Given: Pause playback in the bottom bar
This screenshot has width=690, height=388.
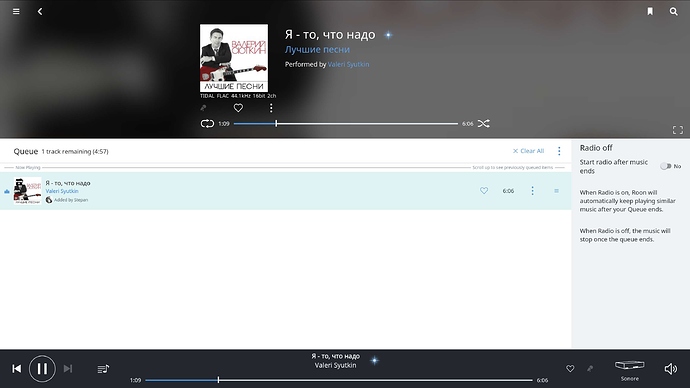Looking at the screenshot, I should tap(42, 368).
